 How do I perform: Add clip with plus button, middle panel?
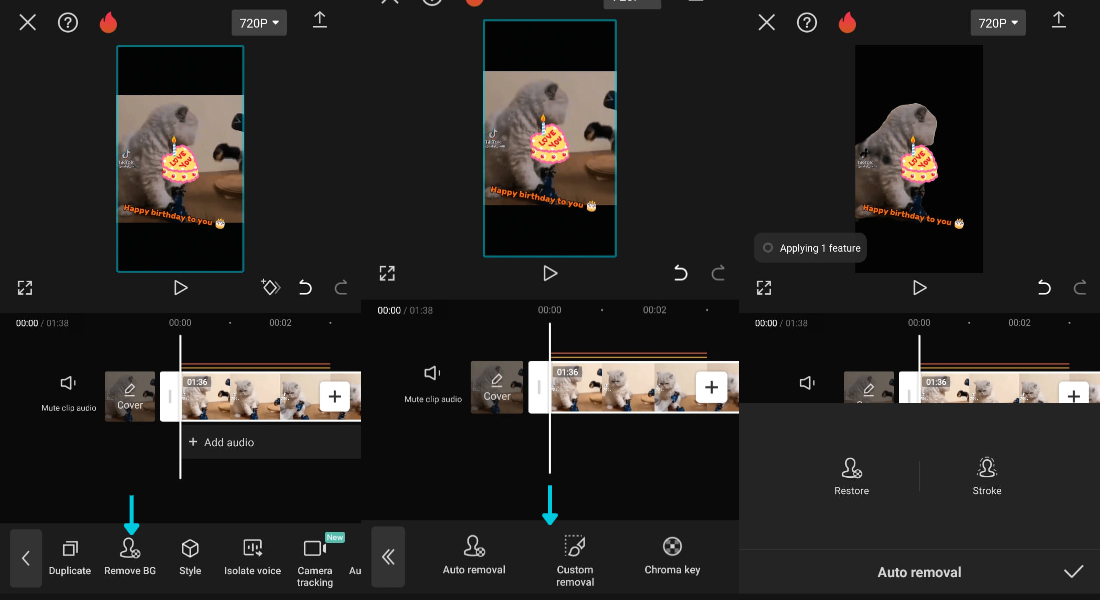click(711, 387)
